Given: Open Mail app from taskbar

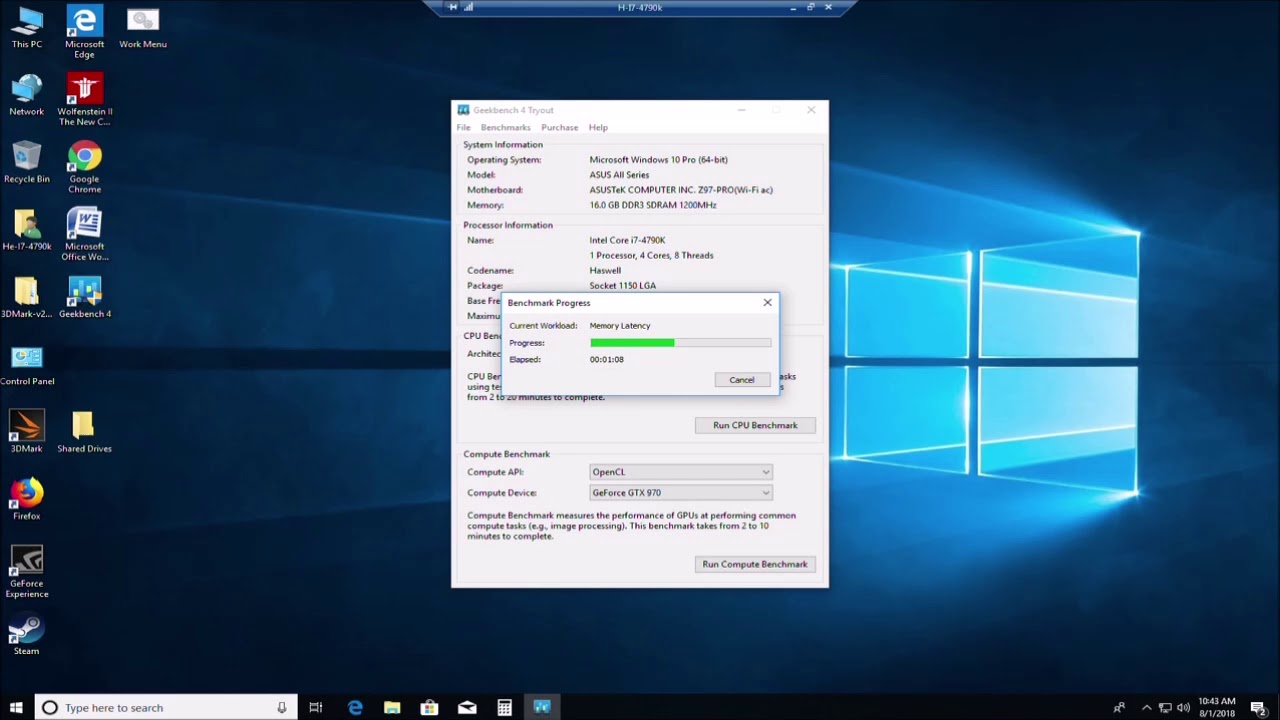Looking at the screenshot, I should 467,707.
